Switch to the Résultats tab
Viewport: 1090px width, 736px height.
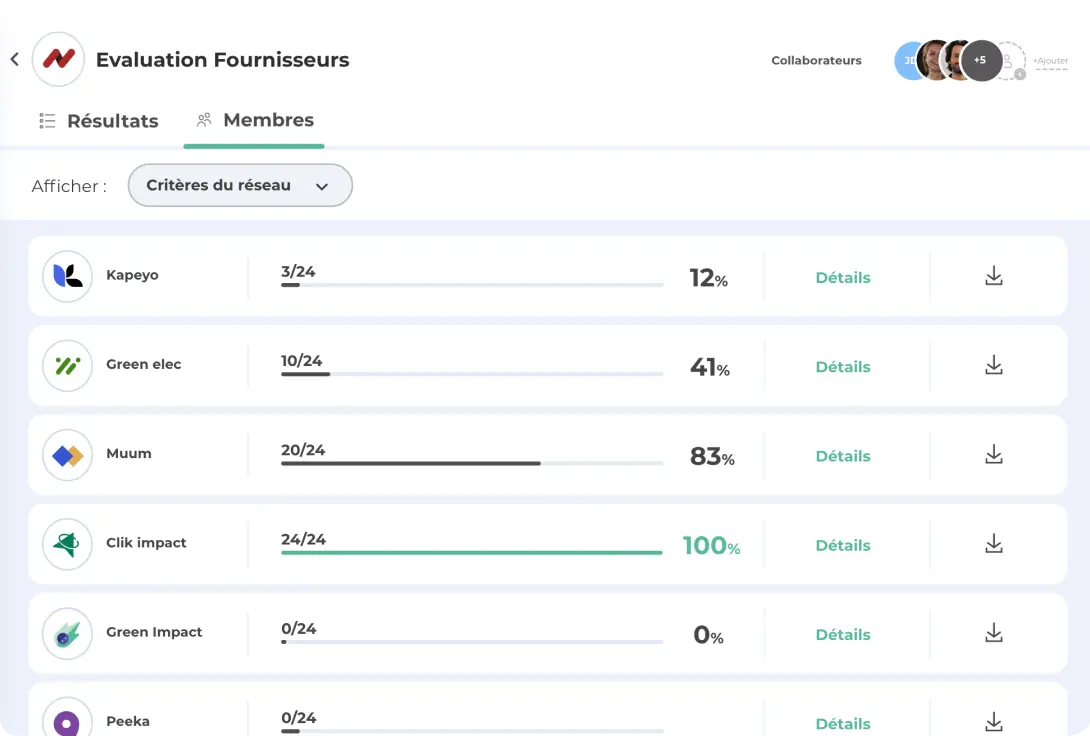99,121
